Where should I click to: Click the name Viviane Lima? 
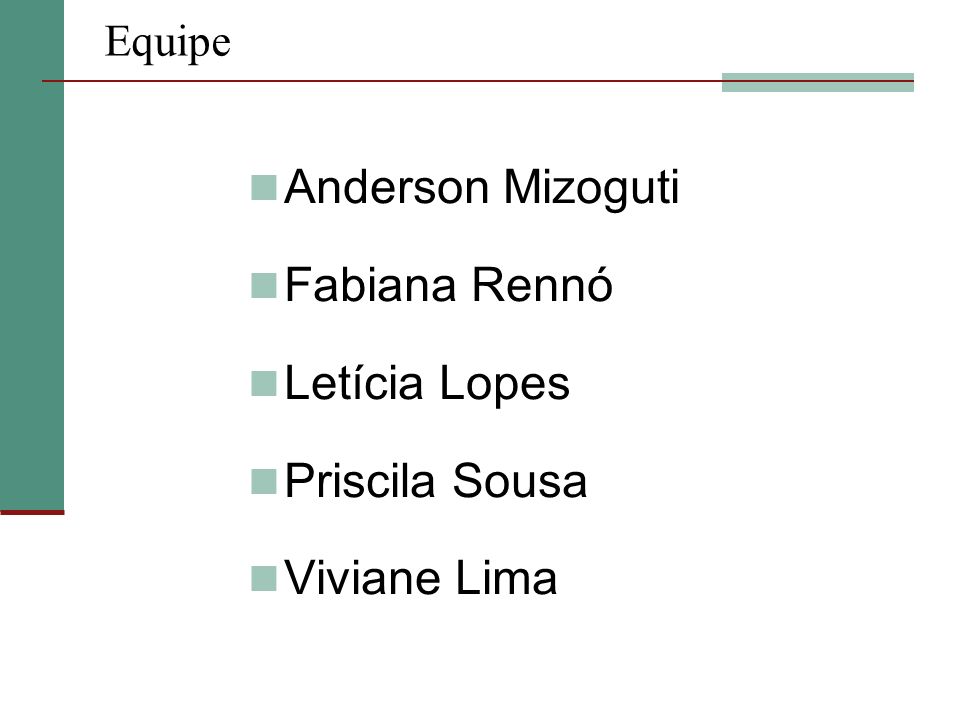click(x=421, y=578)
